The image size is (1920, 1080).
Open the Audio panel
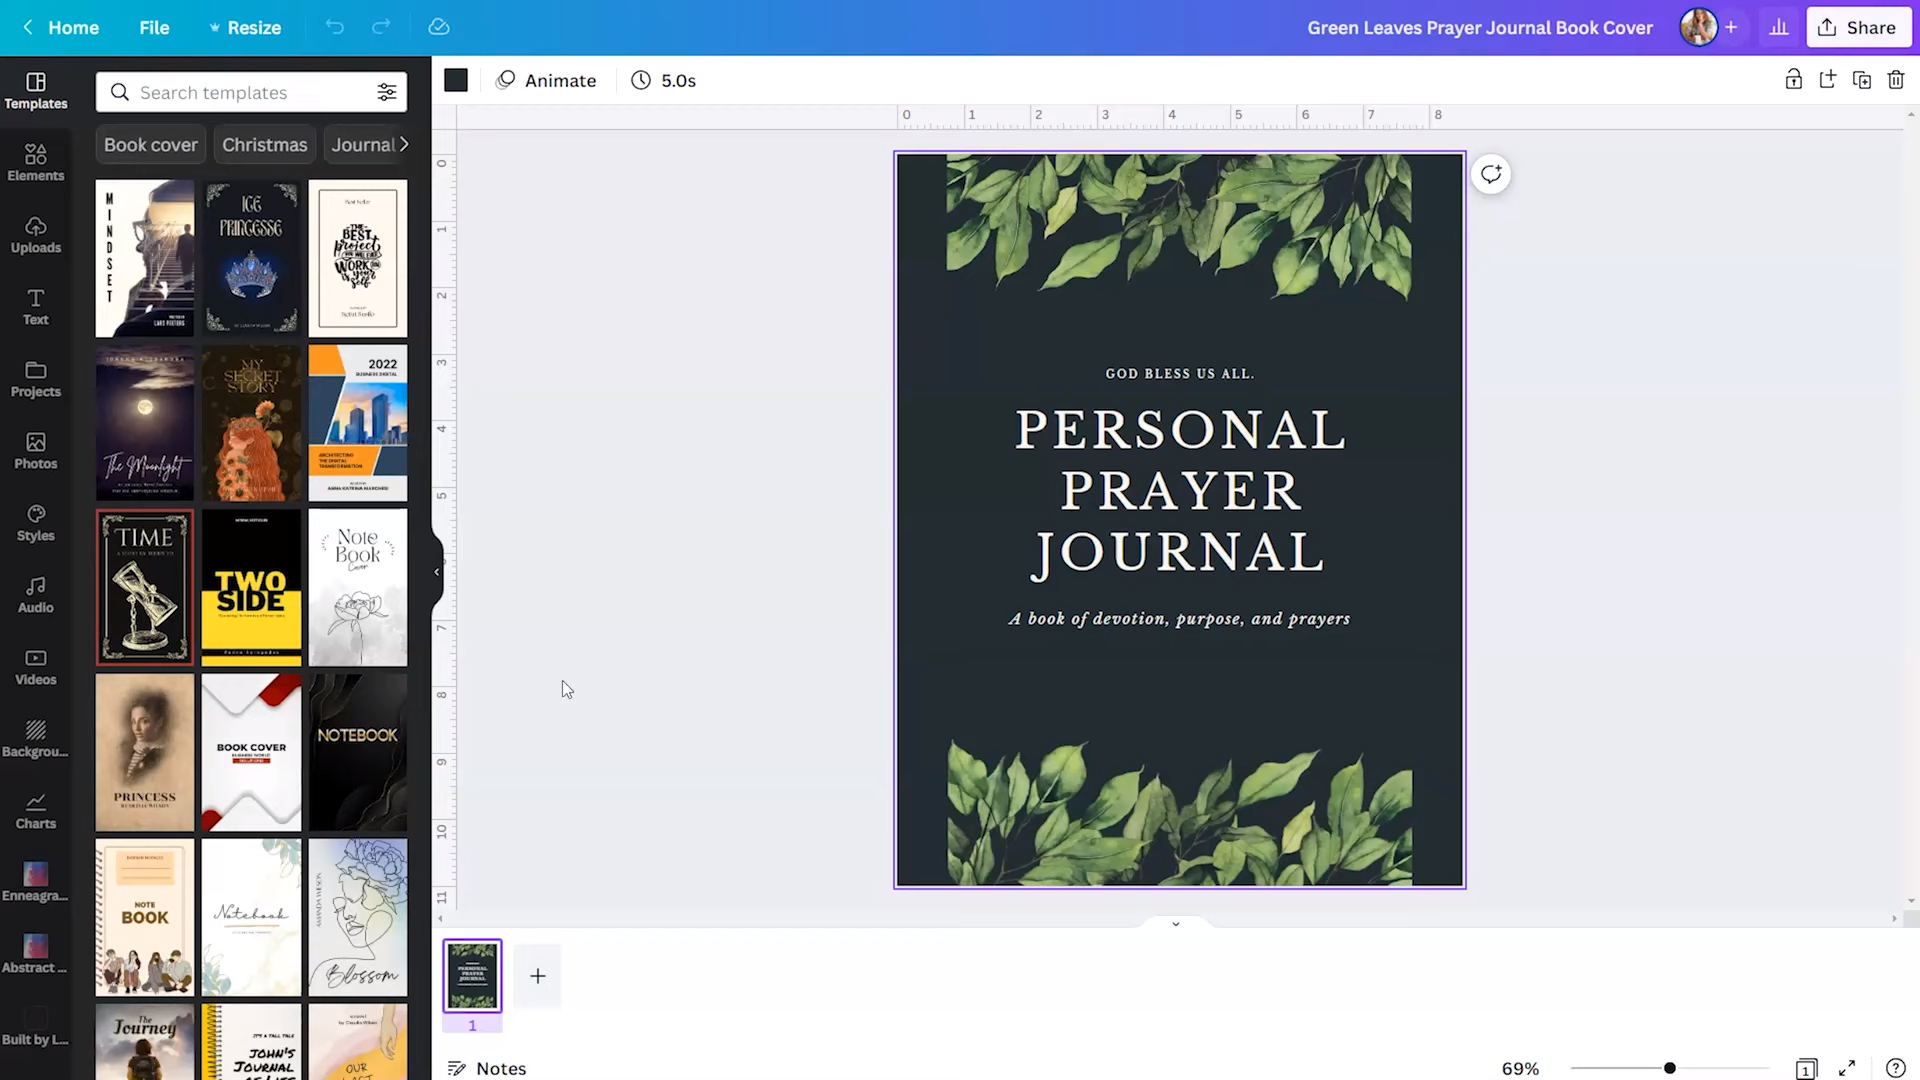pos(35,594)
